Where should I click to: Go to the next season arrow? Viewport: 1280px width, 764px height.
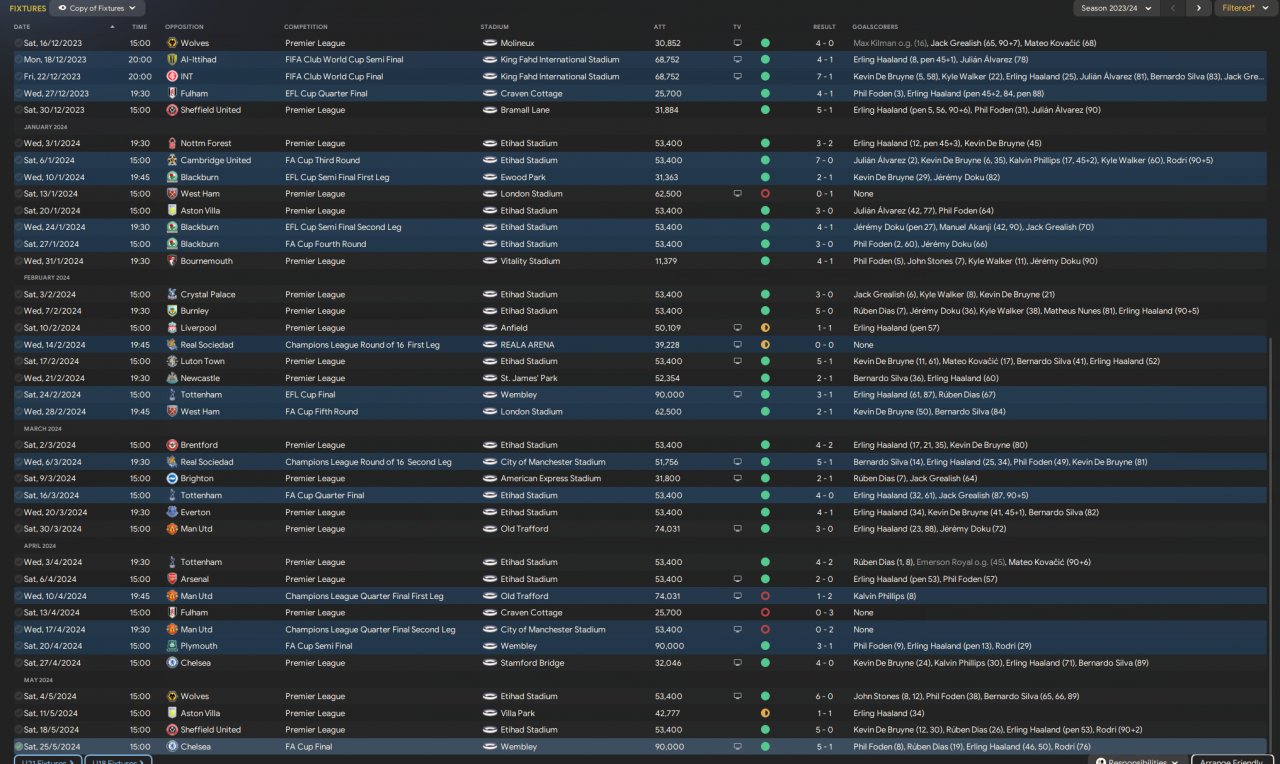[1198, 8]
